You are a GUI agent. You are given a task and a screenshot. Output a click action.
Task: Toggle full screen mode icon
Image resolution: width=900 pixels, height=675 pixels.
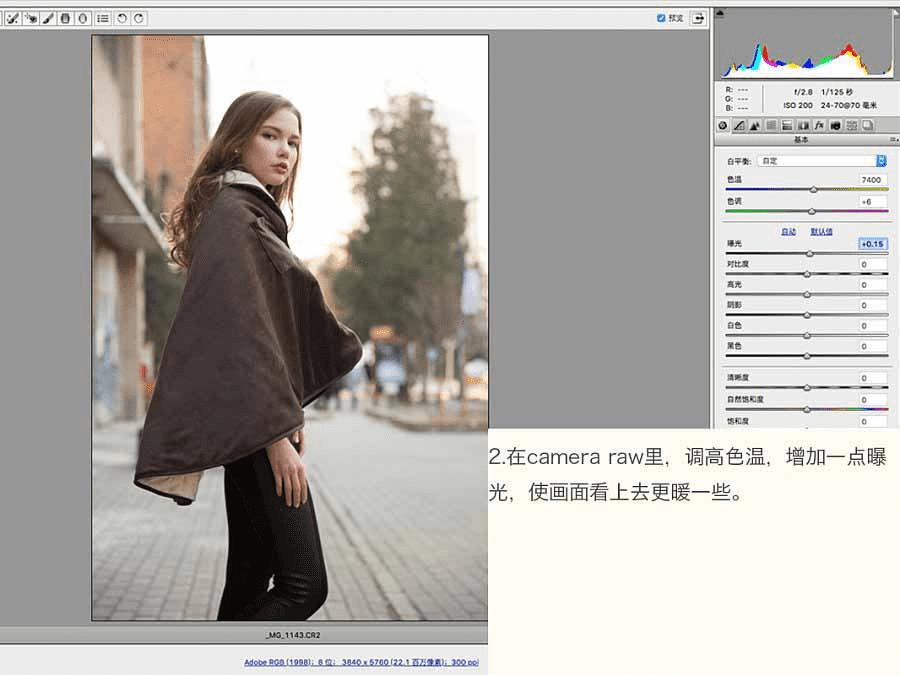(697, 18)
